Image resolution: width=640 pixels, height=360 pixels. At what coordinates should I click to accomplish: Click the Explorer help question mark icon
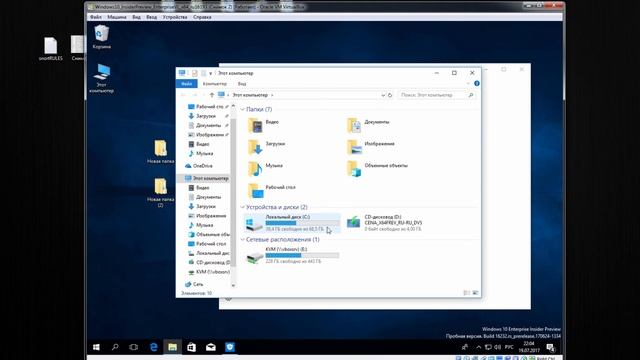pos(477,83)
